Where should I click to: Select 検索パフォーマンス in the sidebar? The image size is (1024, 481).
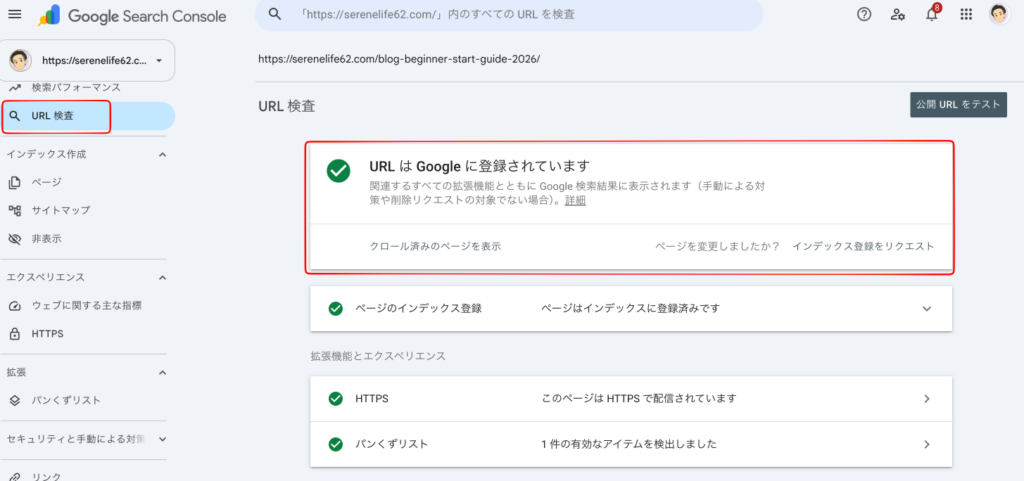pos(76,87)
